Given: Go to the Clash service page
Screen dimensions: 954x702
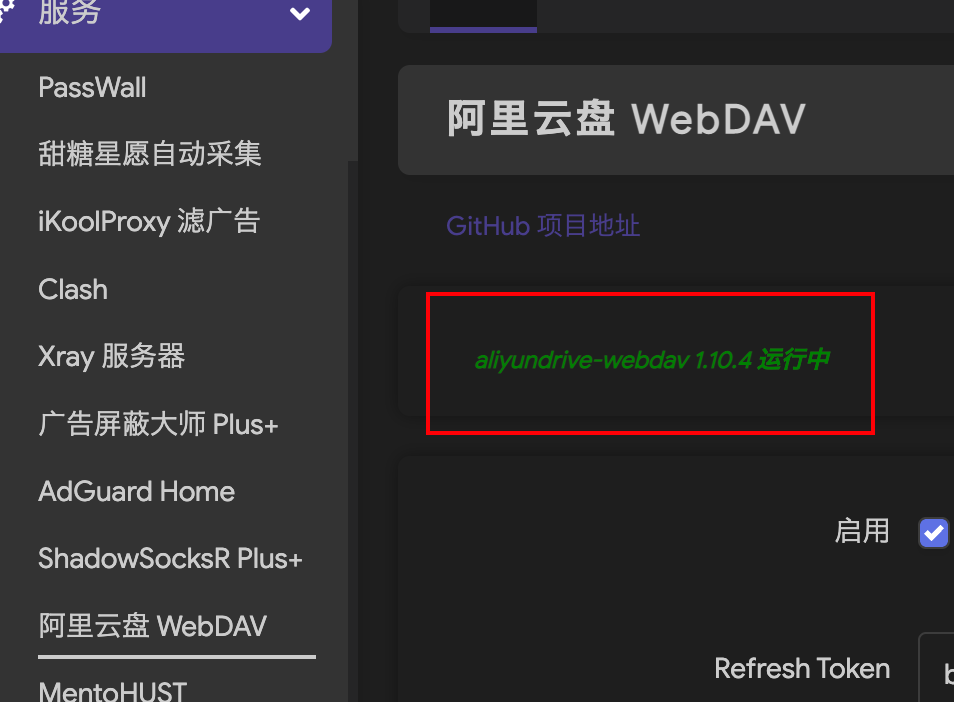Looking at the screenshot, I should [x=73, y=290].
